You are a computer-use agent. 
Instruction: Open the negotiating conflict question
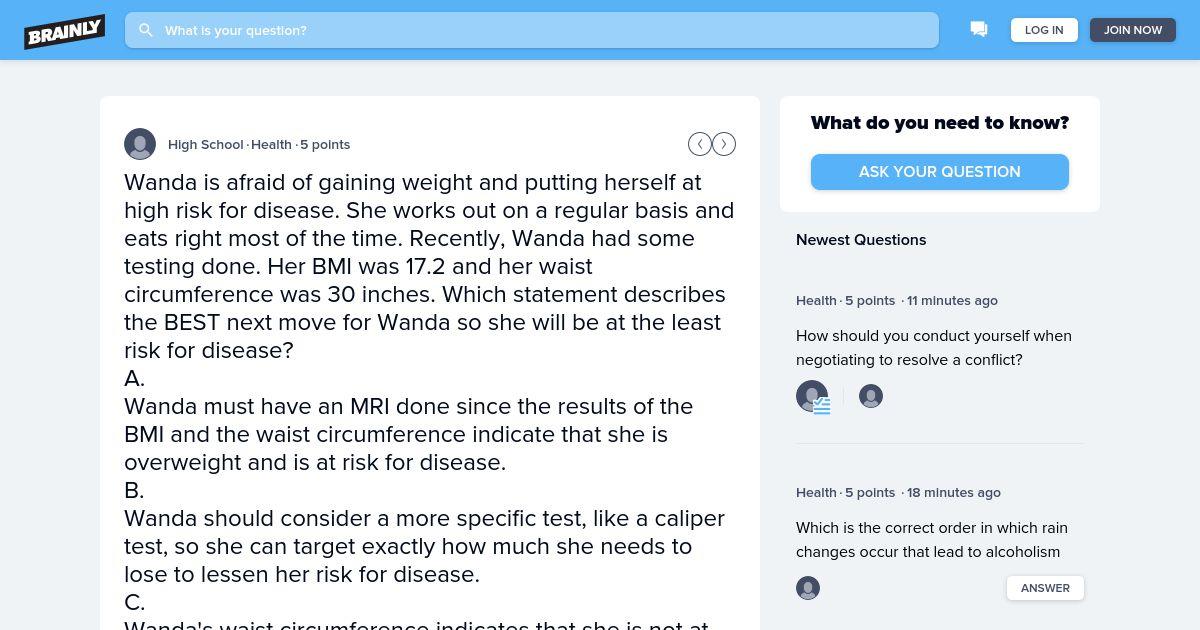click(x=934, y=348)
